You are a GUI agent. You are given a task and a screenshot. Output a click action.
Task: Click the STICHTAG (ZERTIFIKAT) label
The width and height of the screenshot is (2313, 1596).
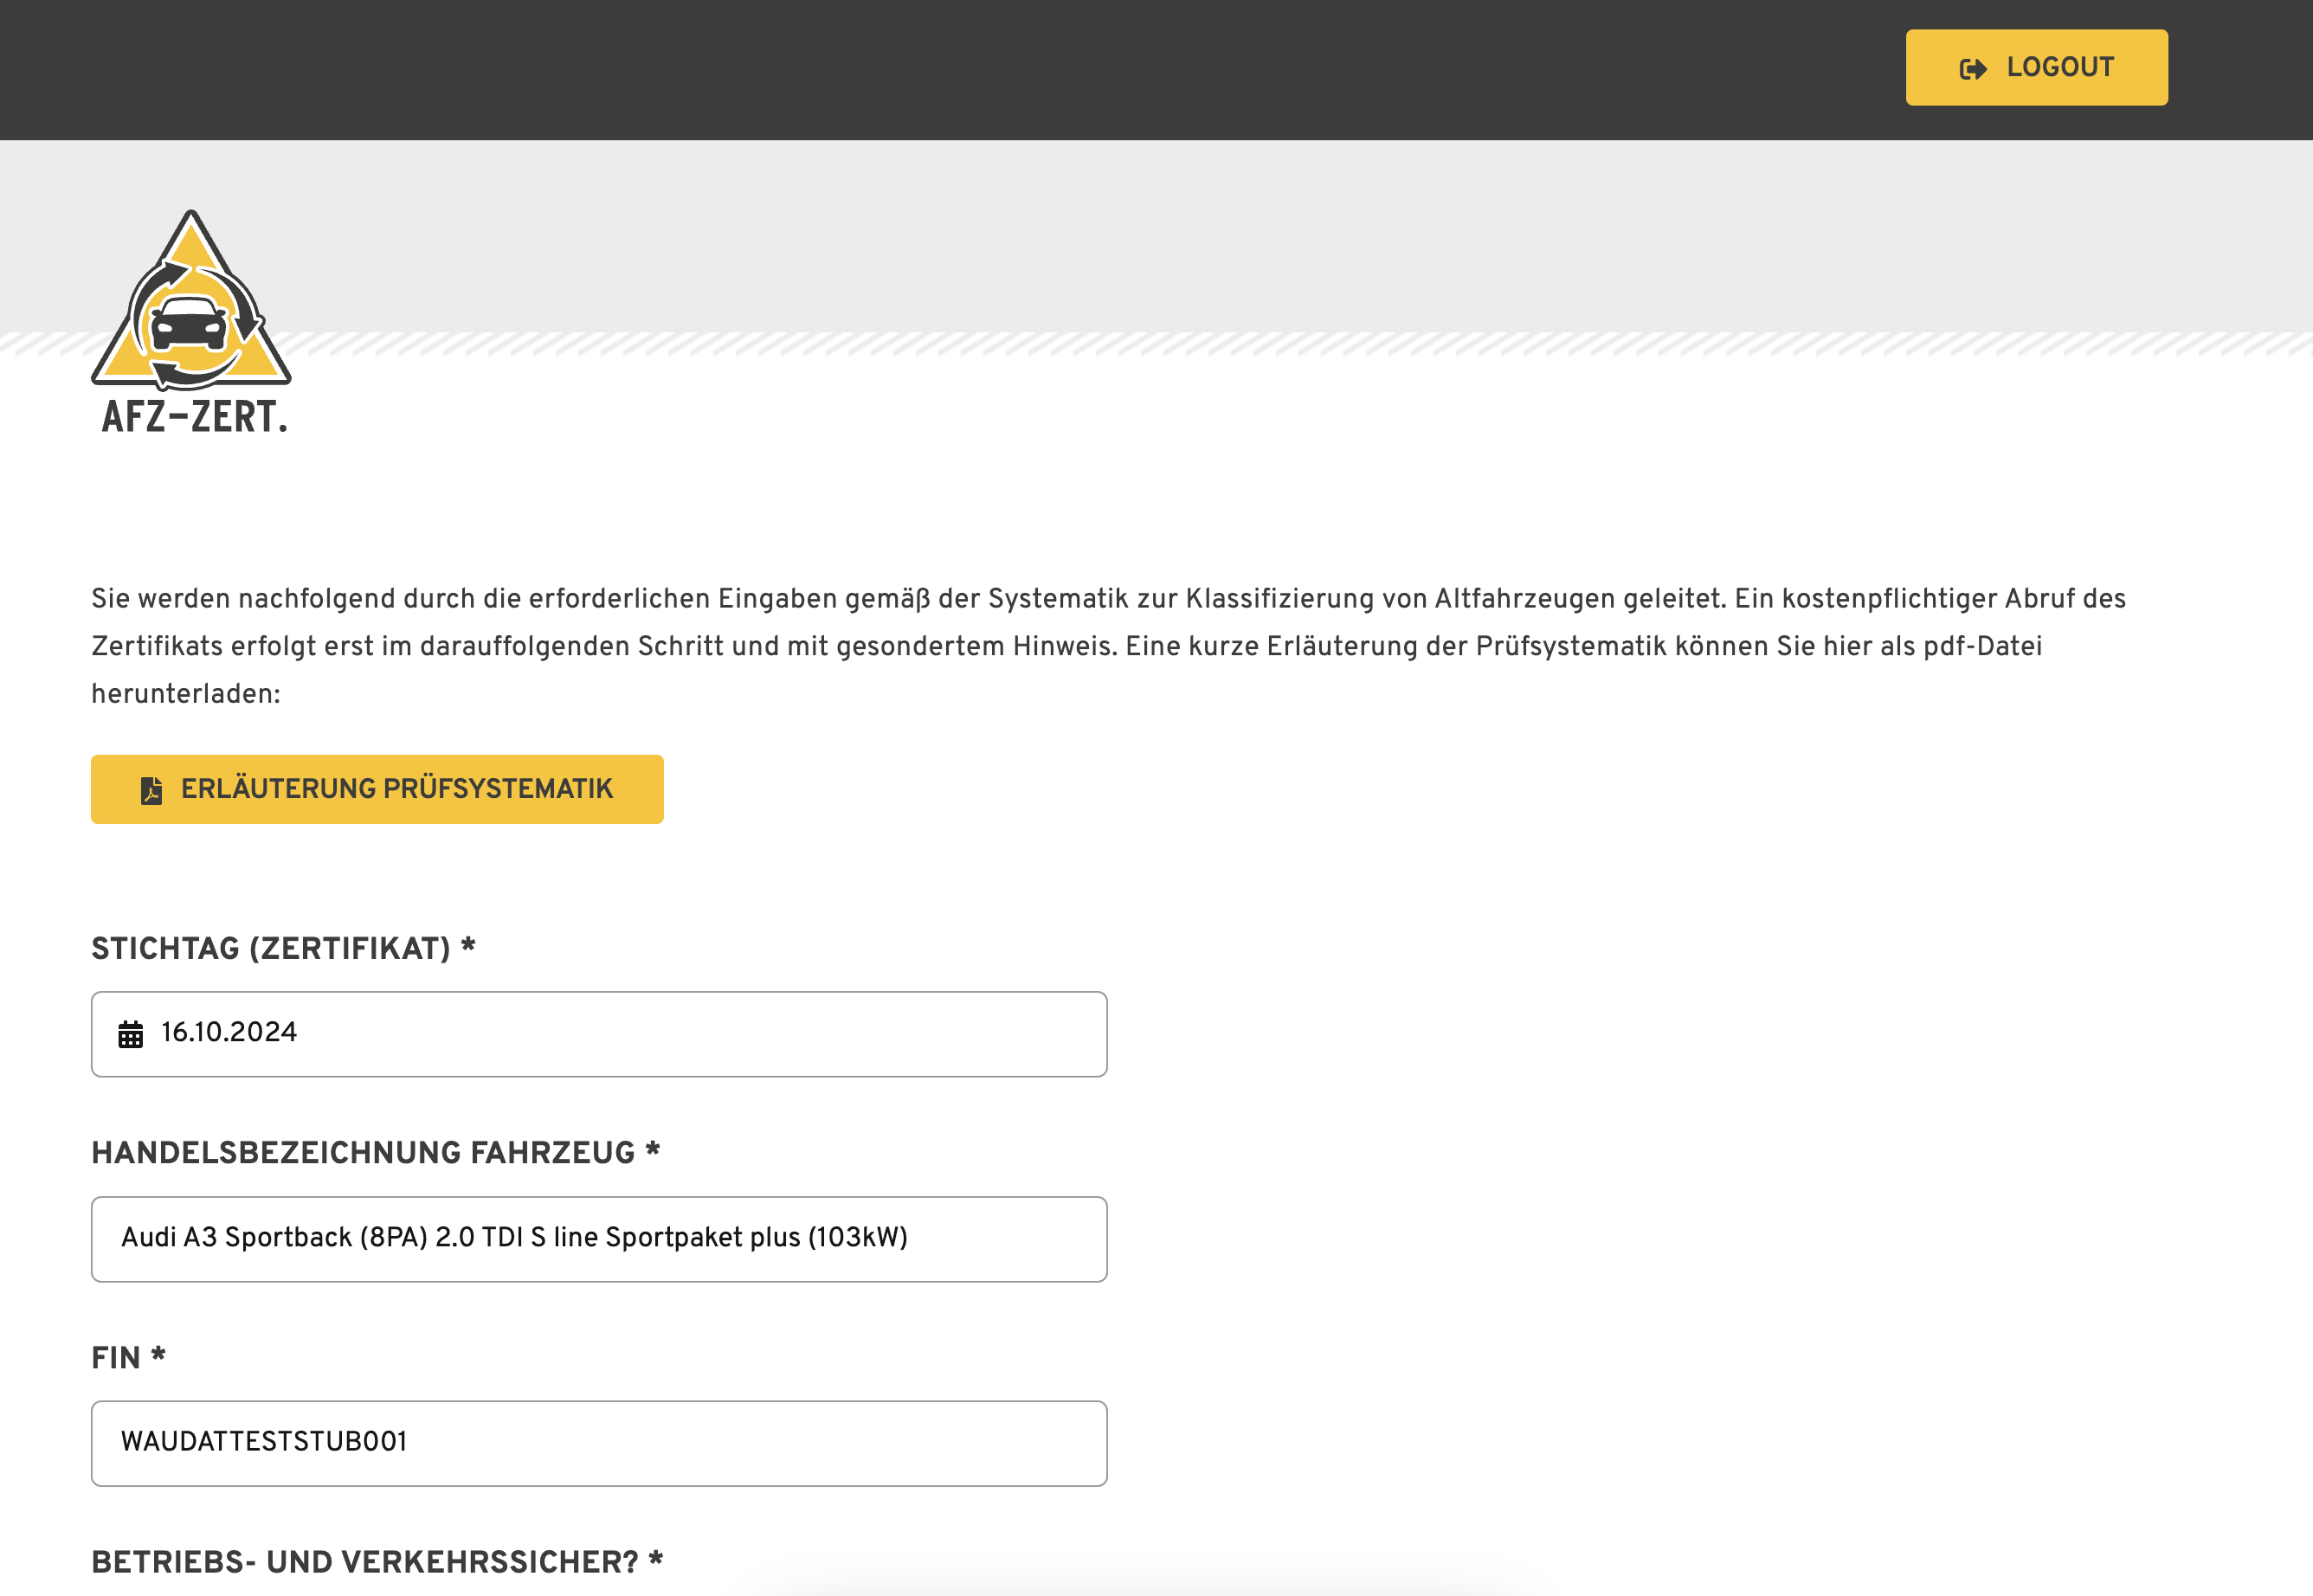click(x=283, y=948)
